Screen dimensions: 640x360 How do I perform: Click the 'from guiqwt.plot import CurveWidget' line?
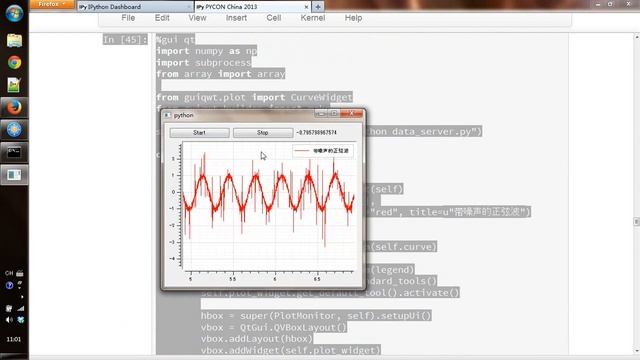click(254, 97)
